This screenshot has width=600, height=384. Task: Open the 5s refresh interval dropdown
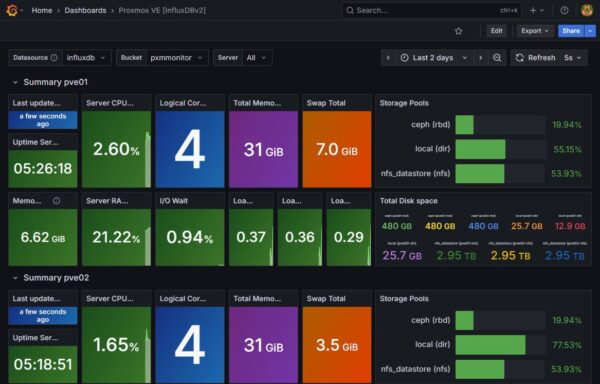click(573, 58)
